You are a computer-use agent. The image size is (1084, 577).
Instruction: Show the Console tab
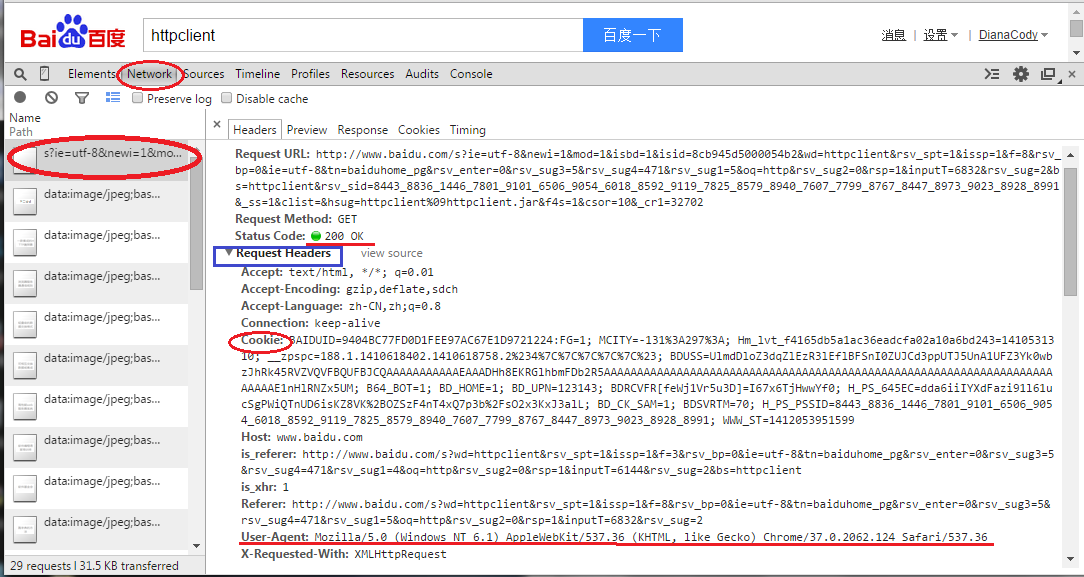(x=471, y=74)
